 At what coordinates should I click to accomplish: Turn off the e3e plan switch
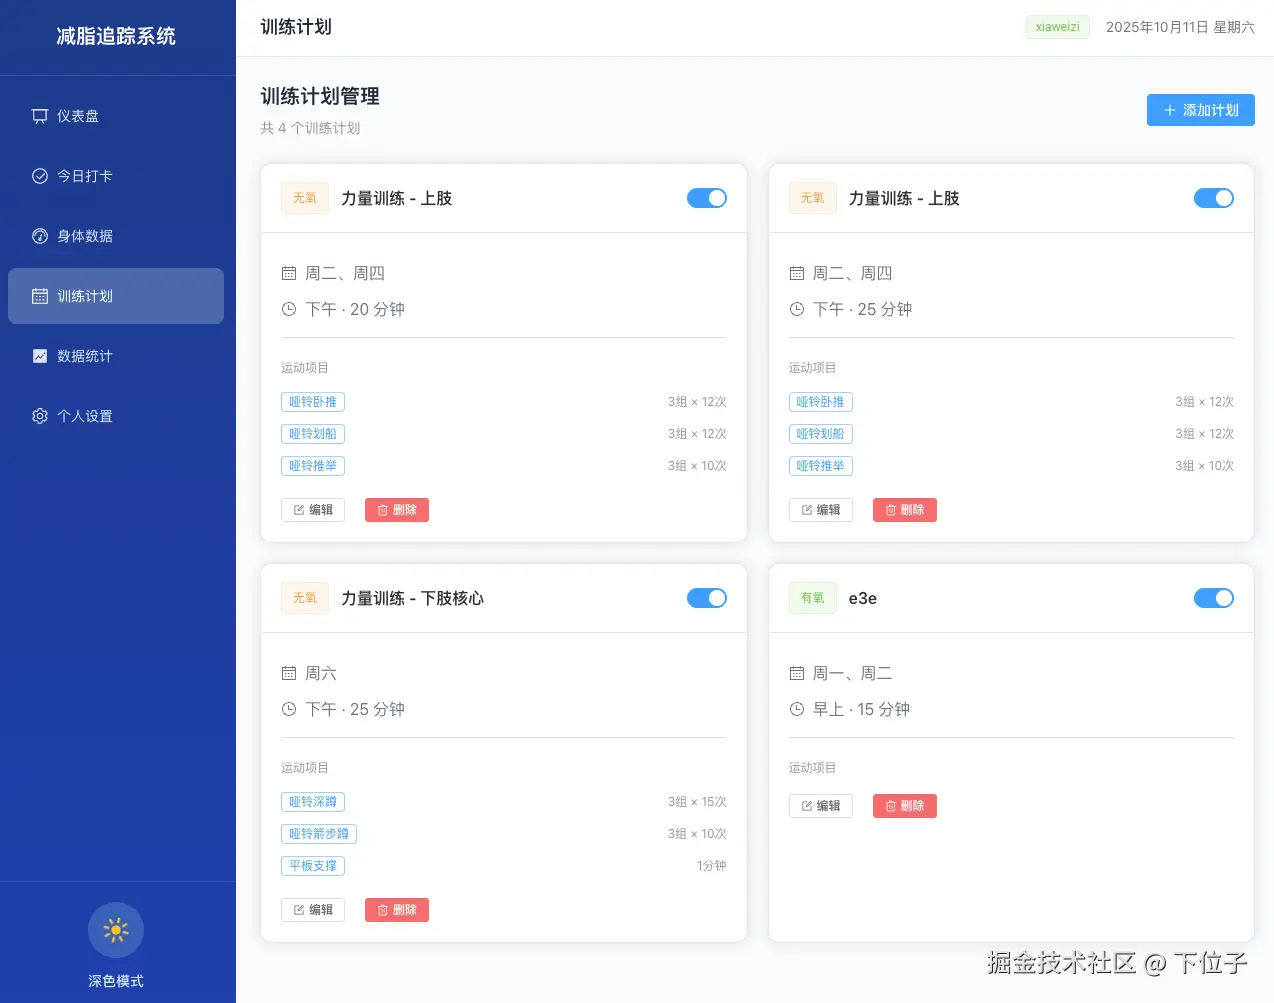tap(1214, 597)
